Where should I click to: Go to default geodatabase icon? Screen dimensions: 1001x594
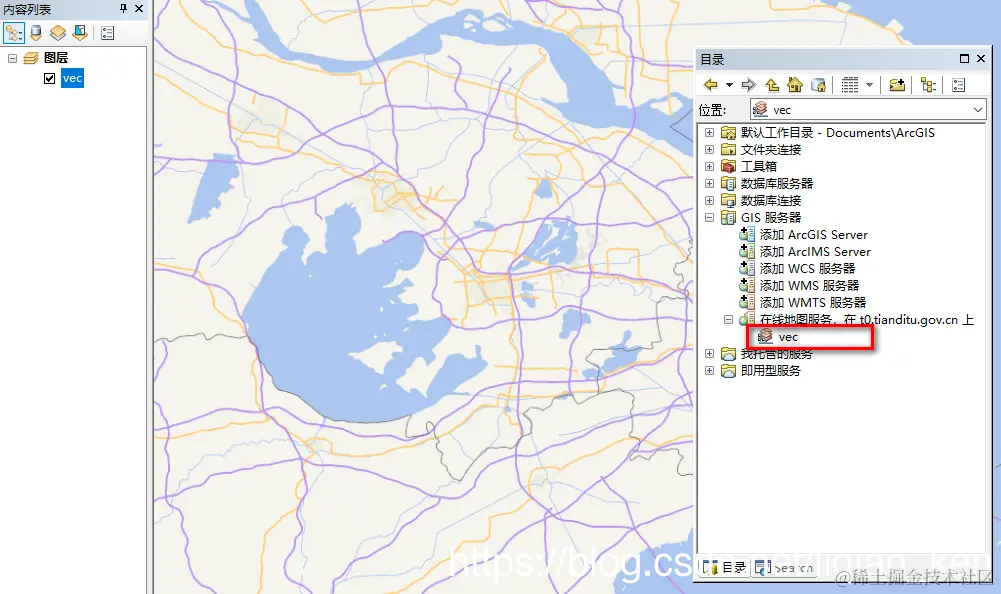coord(818,84)
